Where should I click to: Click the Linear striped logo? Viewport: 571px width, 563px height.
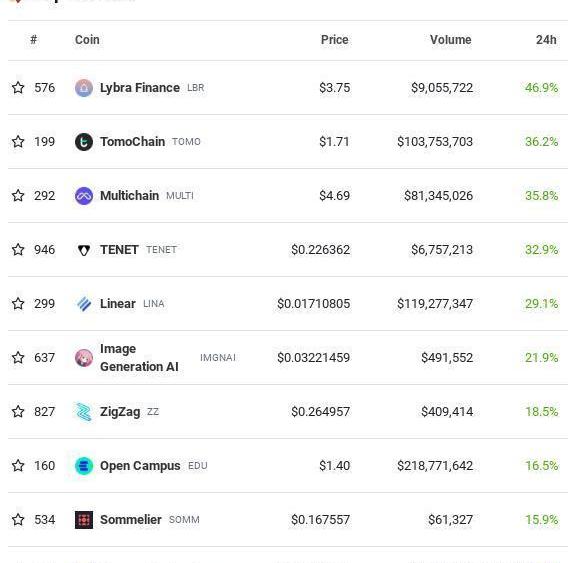84,304
